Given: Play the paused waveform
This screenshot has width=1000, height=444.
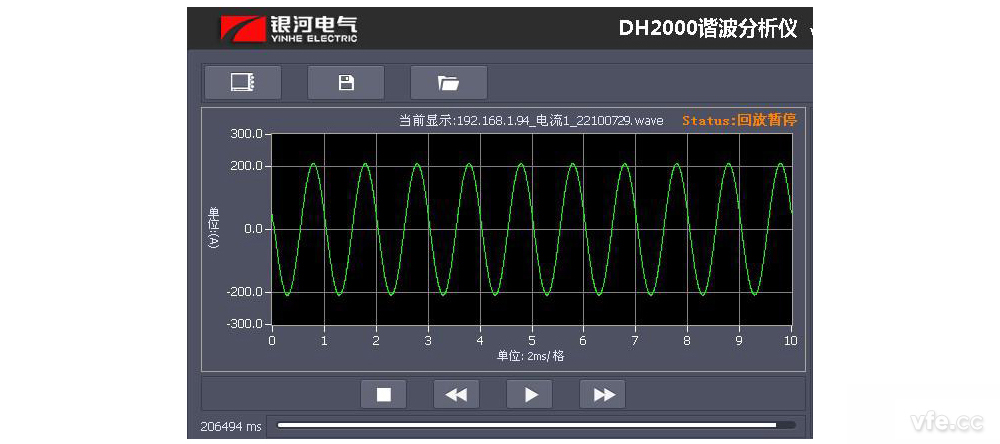Looking at the screenshot, I should (x=530, y=394).
